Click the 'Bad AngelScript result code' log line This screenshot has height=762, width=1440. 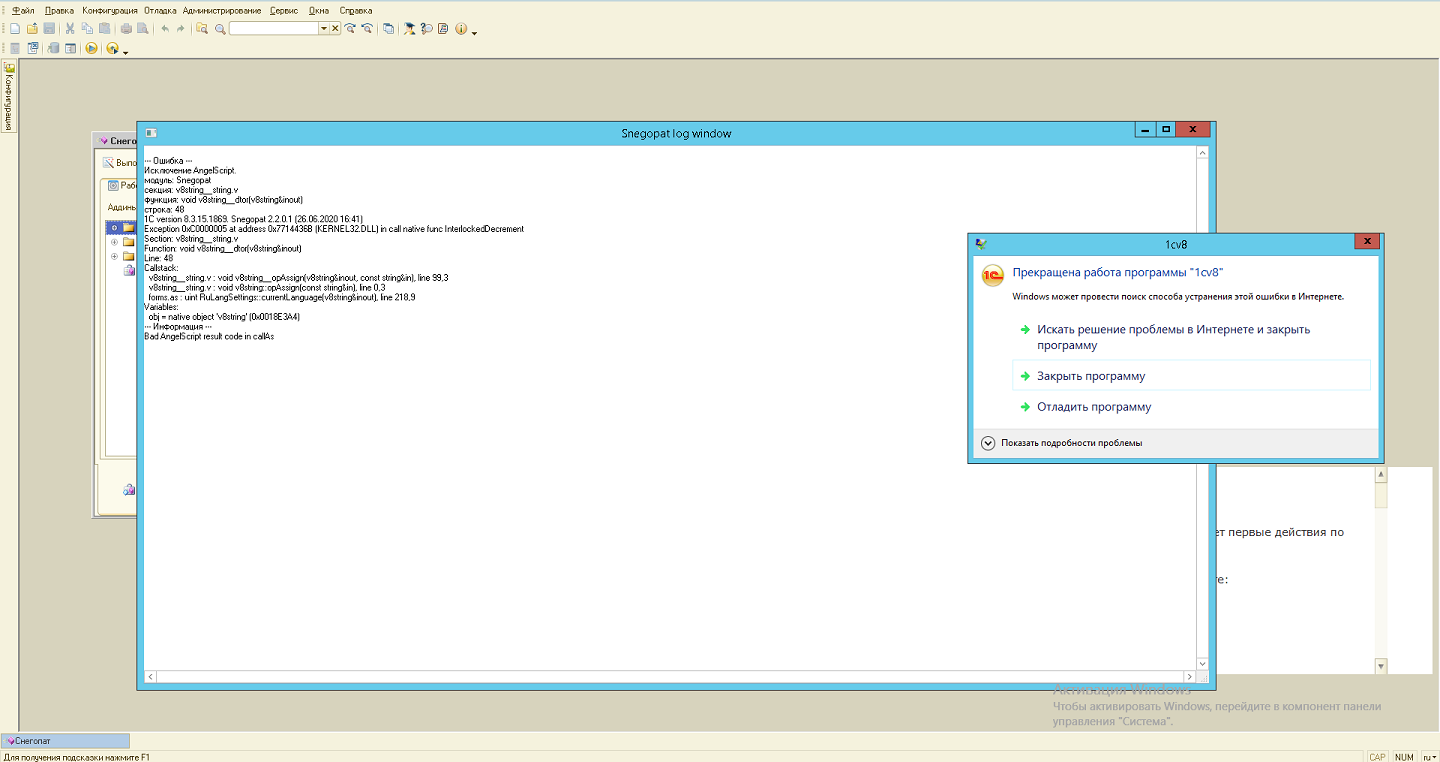(209, 337)
